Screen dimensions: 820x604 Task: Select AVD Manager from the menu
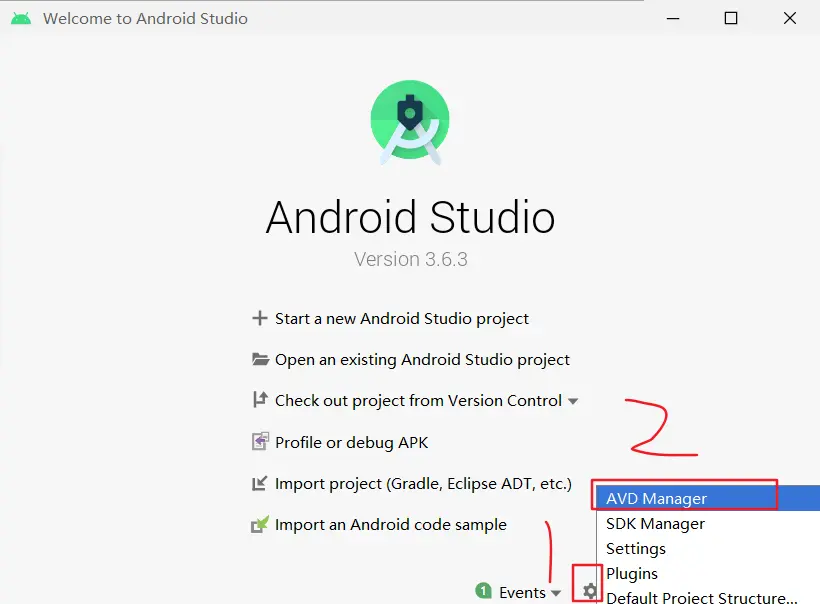click(x=708, y=498)
